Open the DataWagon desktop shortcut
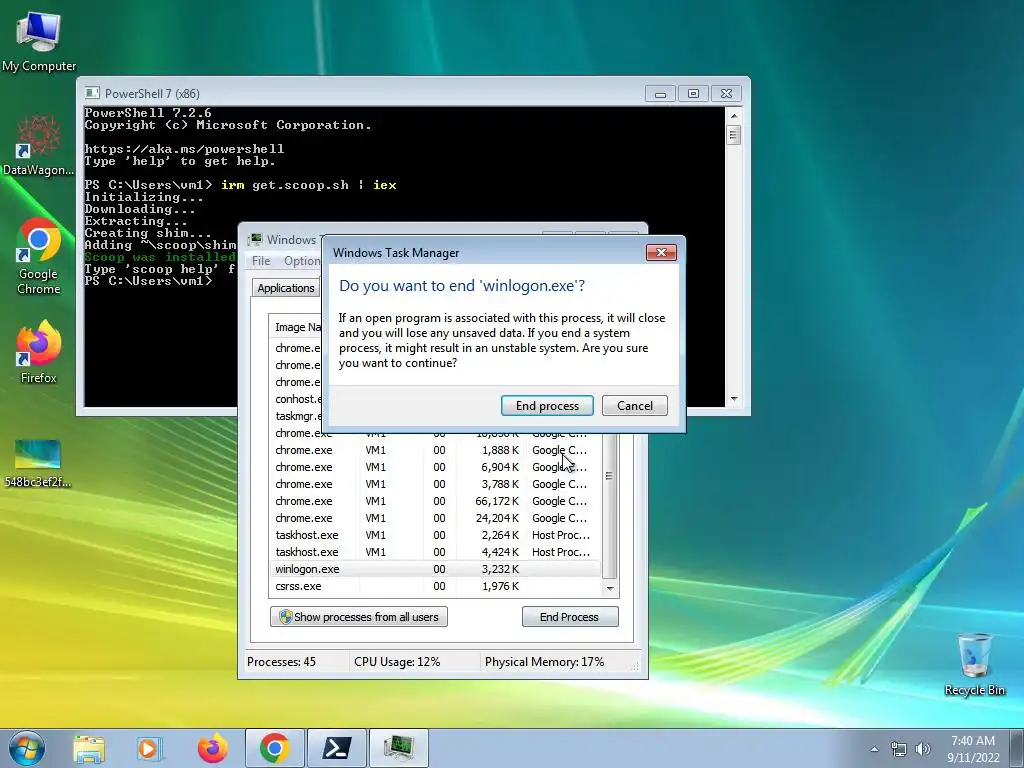 (39, 146)
